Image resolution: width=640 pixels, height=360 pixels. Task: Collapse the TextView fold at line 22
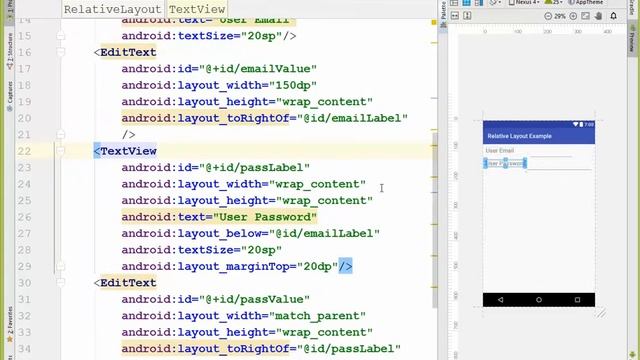[60, 151]
